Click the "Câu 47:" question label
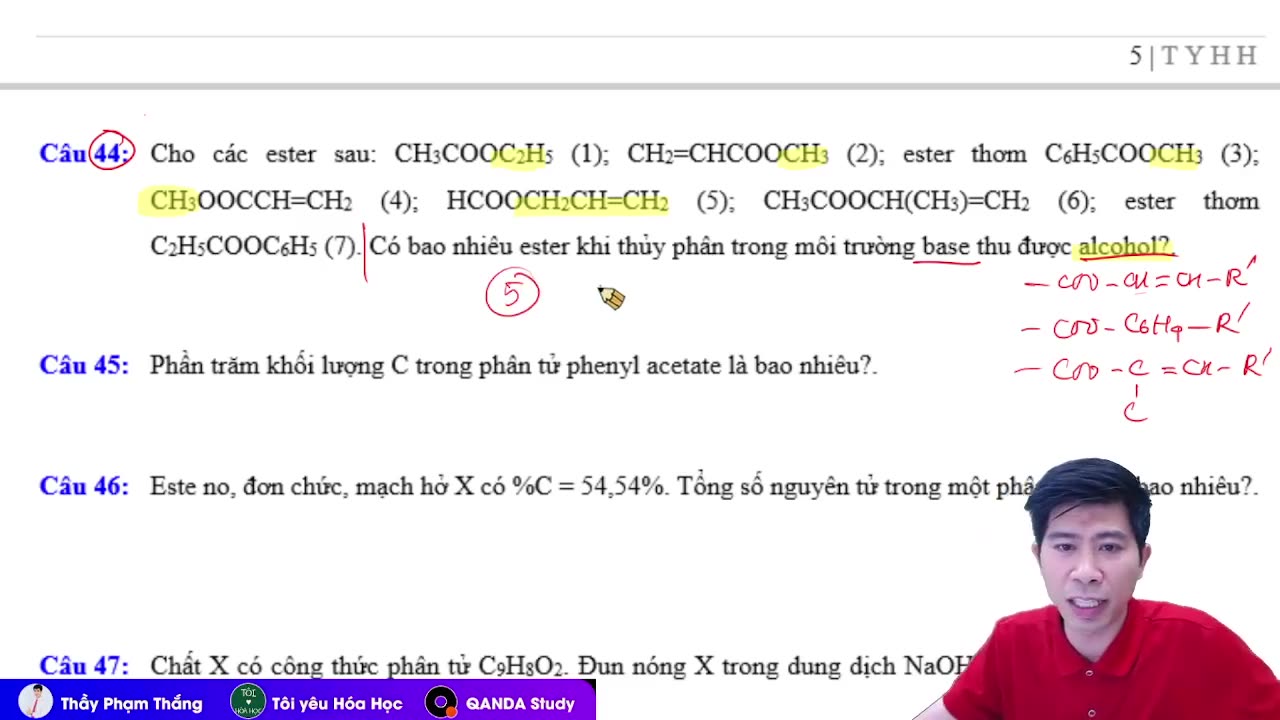The image size is (1280, 720). coord(84,666)
